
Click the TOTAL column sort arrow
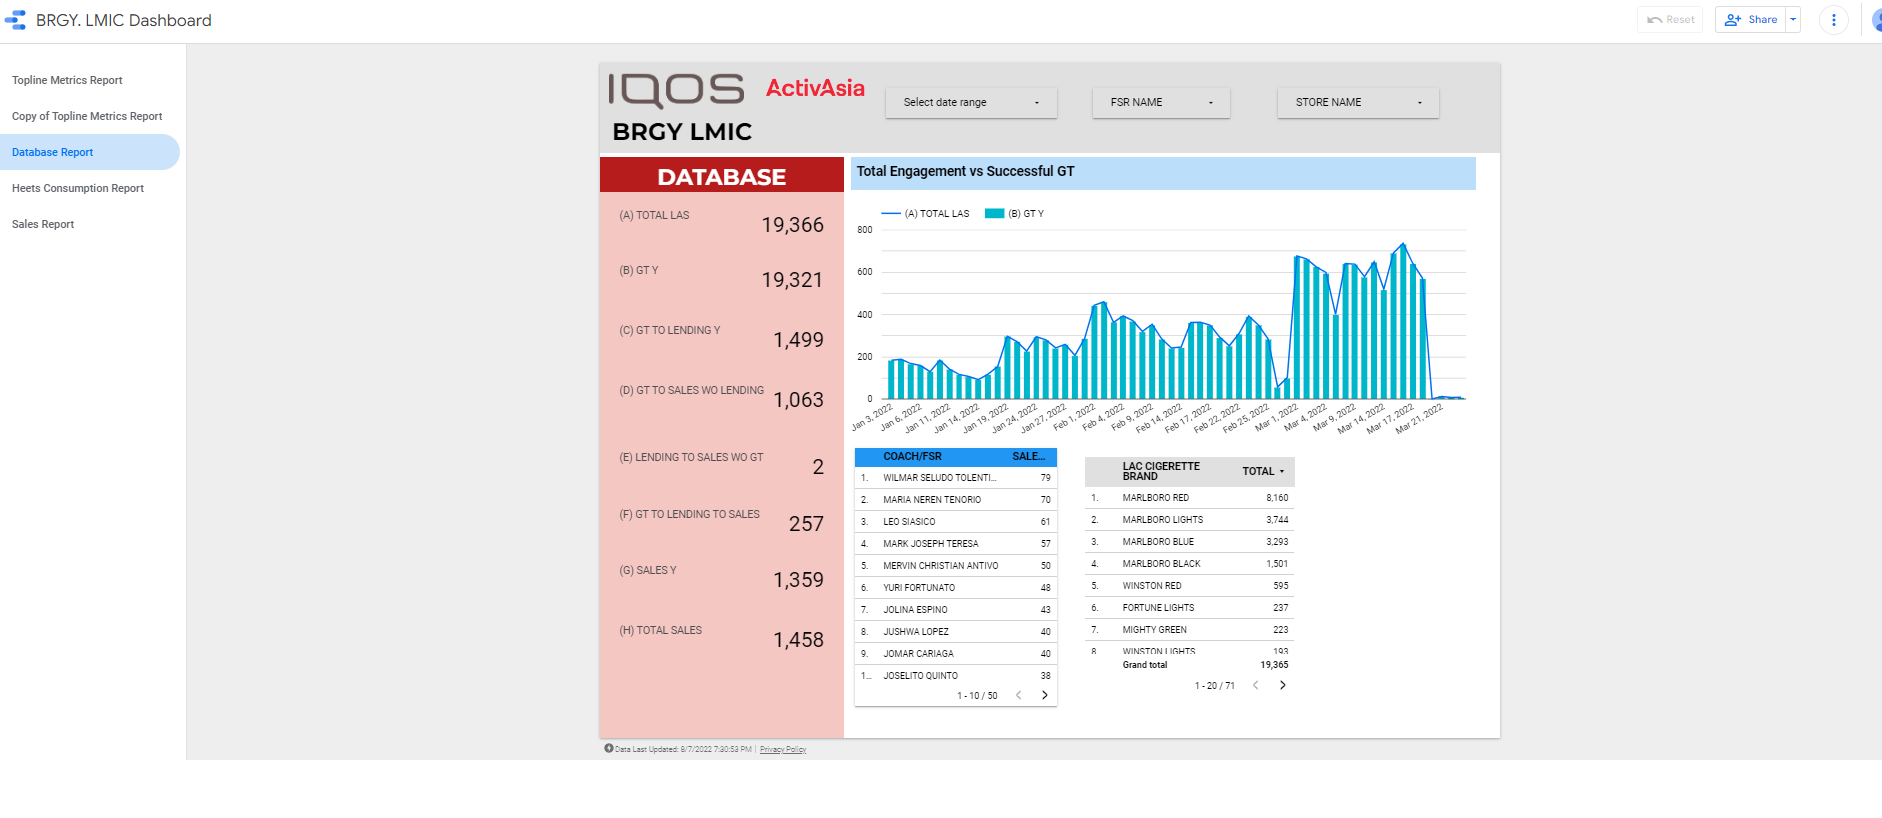[x=1282, y=472]
